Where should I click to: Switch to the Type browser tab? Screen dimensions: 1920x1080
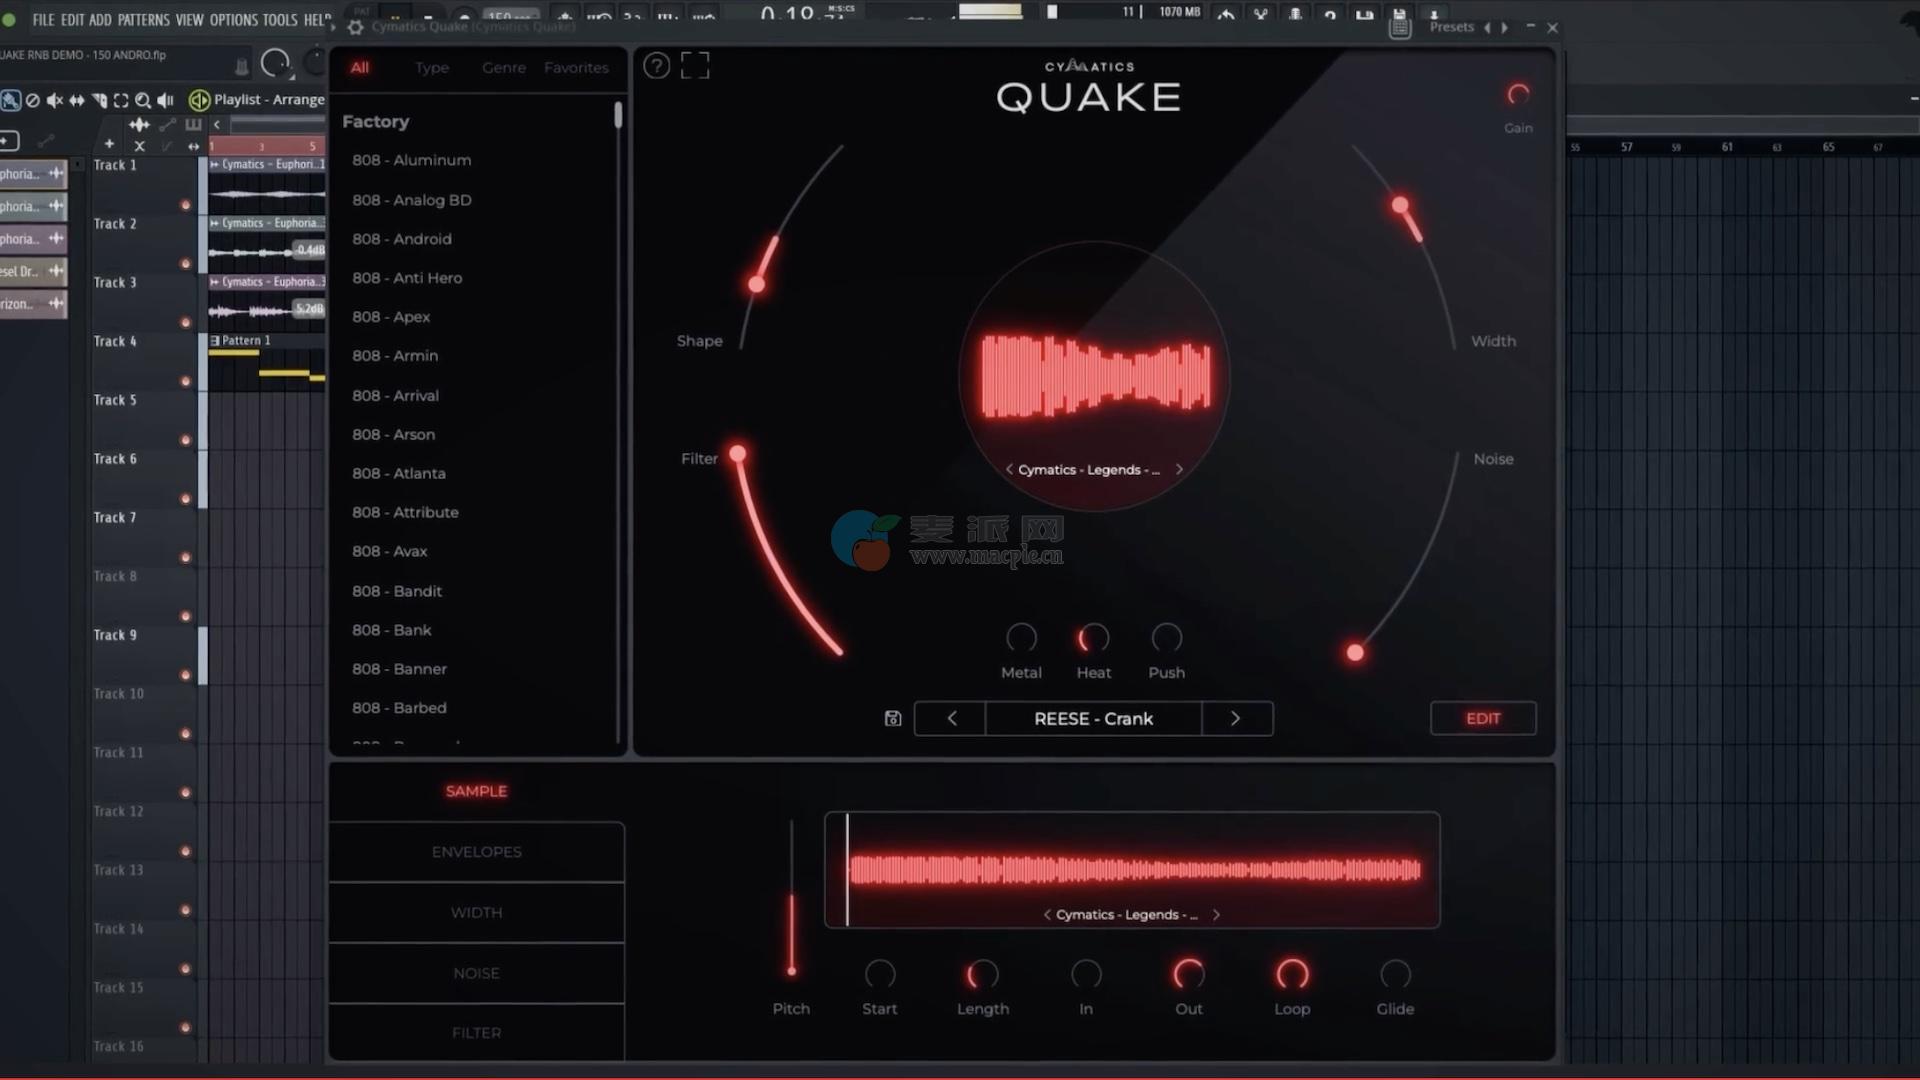click(432, 67)
